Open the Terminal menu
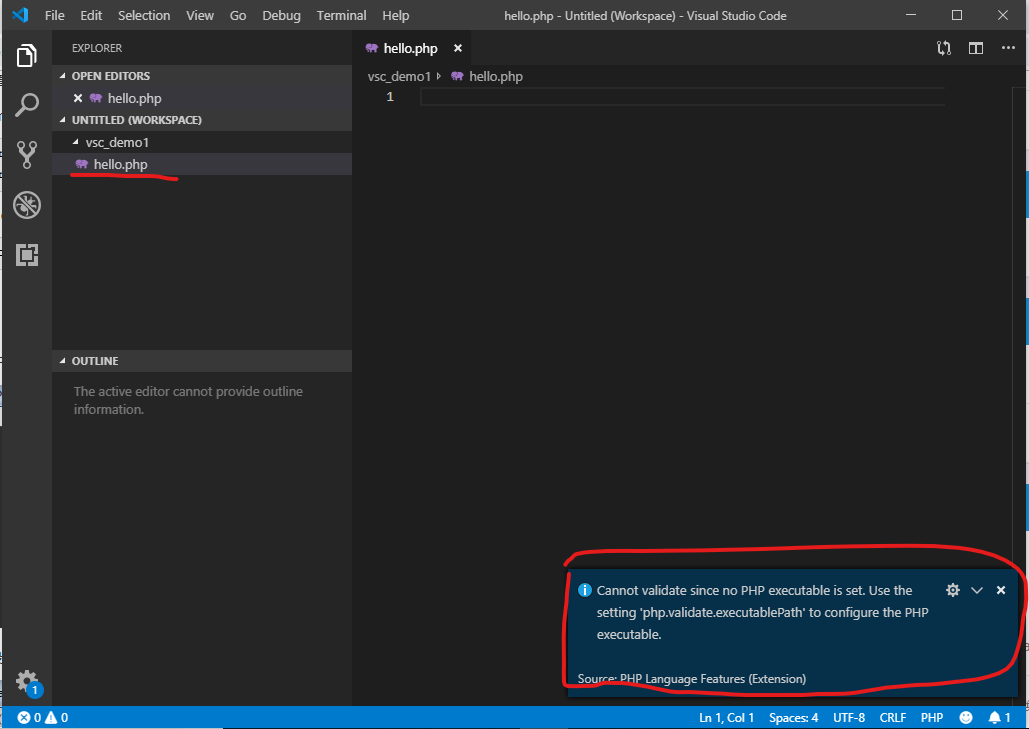This screenshot has width=1029, height=729. (x=341, y=15)
